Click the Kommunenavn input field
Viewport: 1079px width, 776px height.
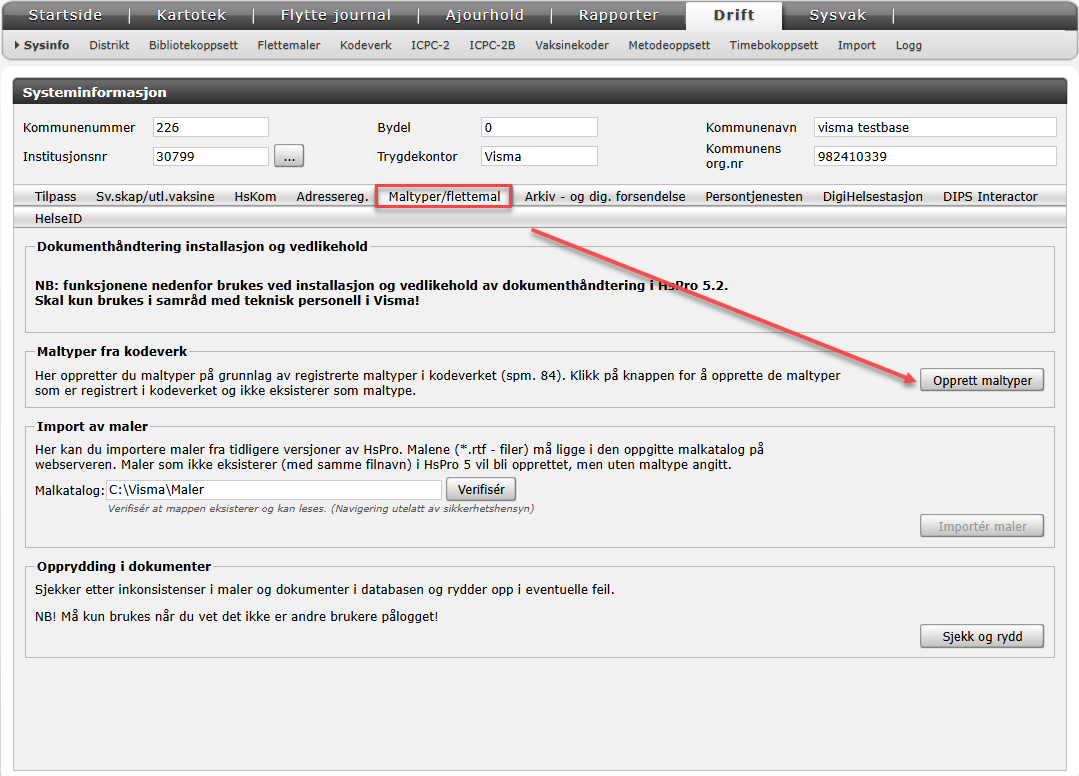[934, 127]
